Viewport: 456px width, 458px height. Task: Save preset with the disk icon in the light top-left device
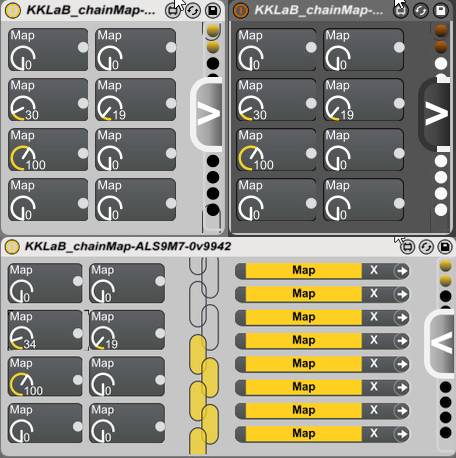click(213, 11)
